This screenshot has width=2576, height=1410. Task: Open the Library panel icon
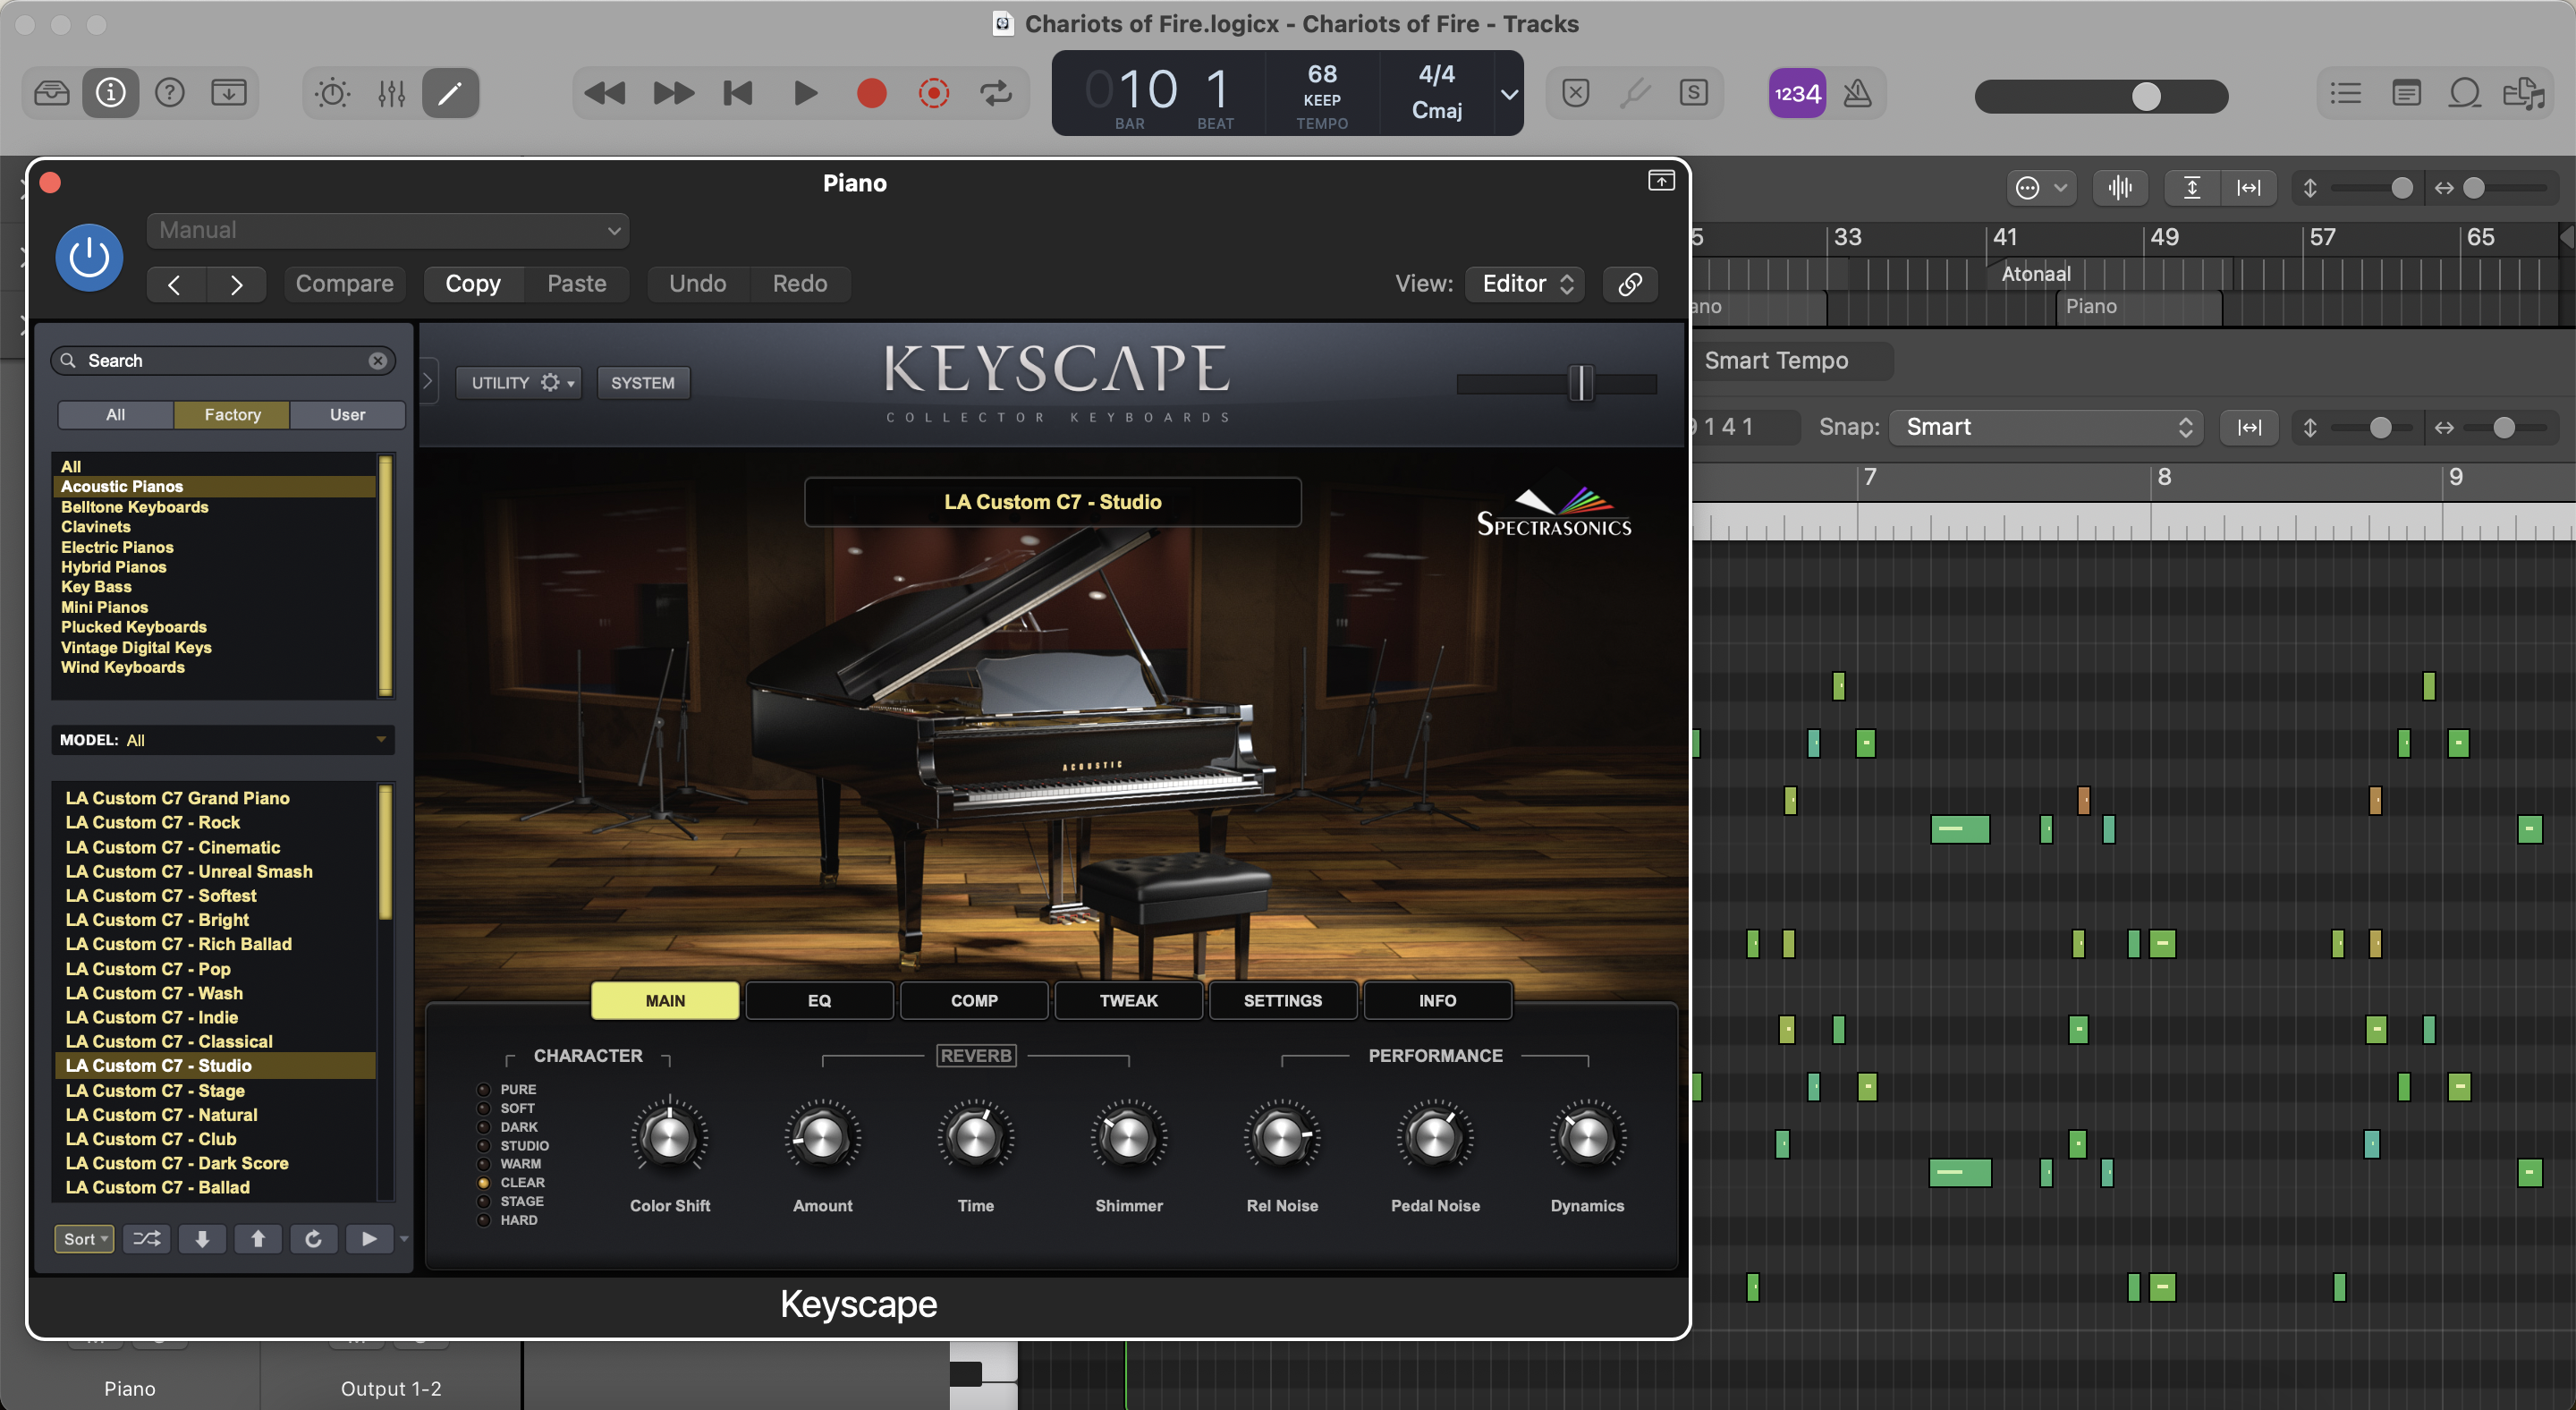point(51,93)
